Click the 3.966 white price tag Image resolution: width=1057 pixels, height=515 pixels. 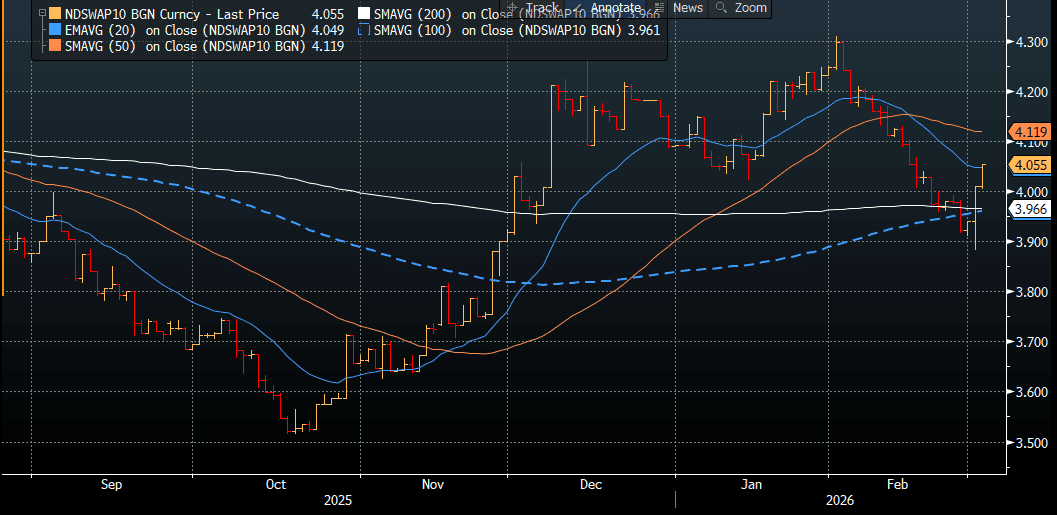click(x=1029, y=209)
